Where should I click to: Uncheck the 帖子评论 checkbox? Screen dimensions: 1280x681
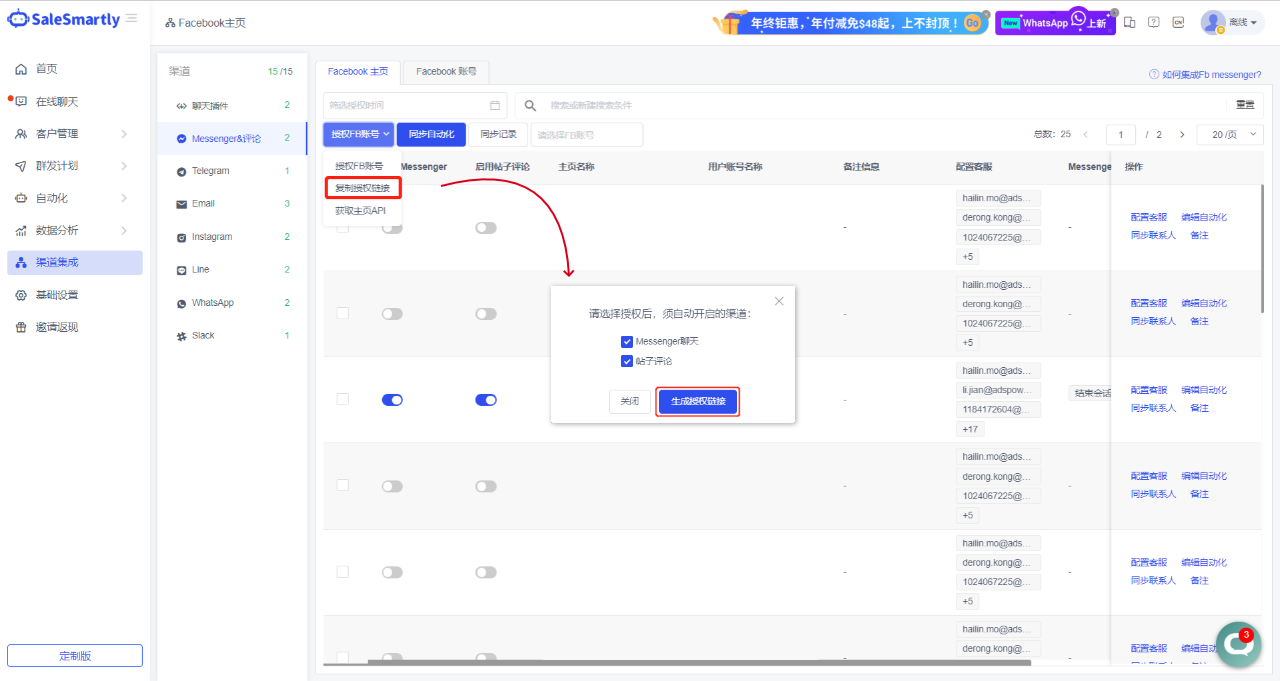coord(627,361)
